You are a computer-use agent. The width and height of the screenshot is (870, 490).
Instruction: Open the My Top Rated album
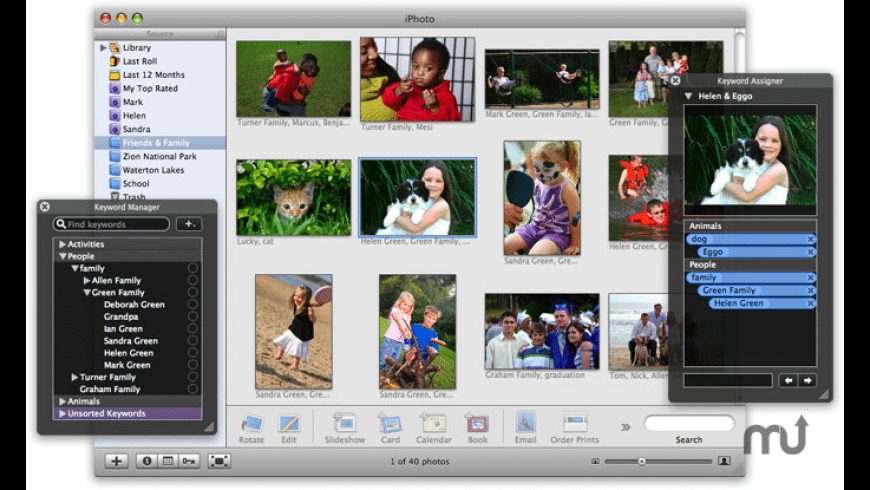tap(150, 88)
